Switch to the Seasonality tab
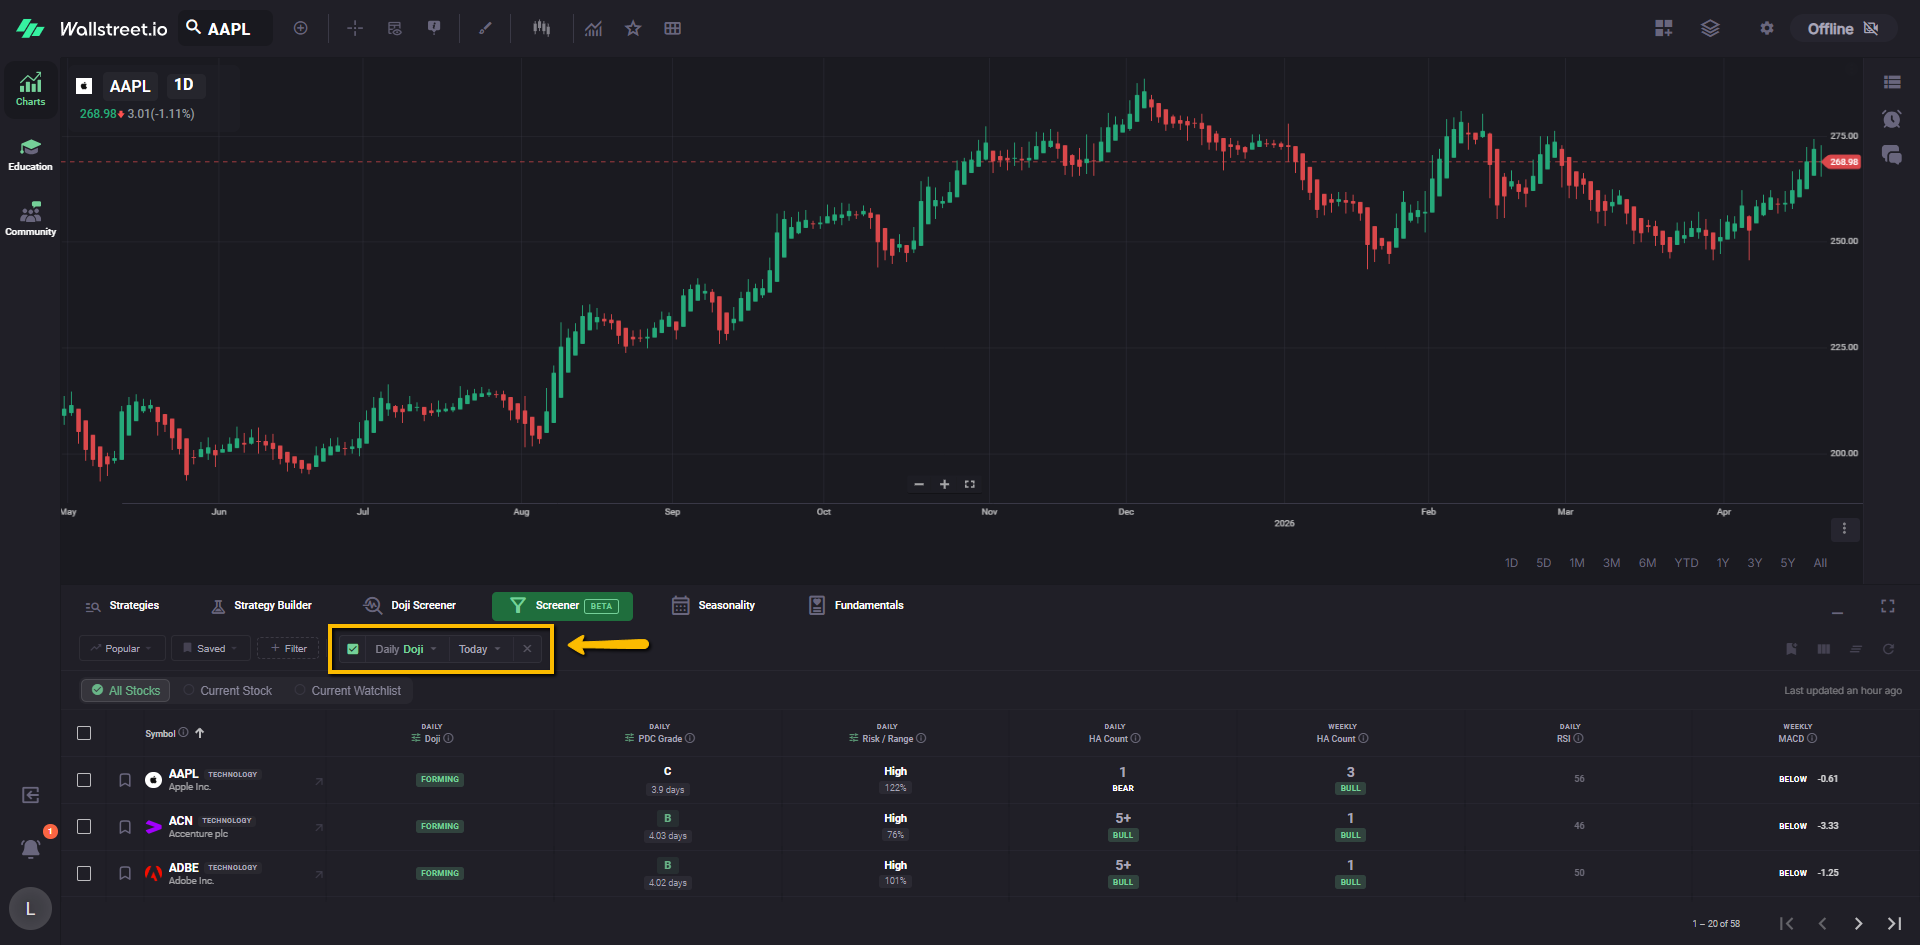1920x945 pixels. [714, 606]
